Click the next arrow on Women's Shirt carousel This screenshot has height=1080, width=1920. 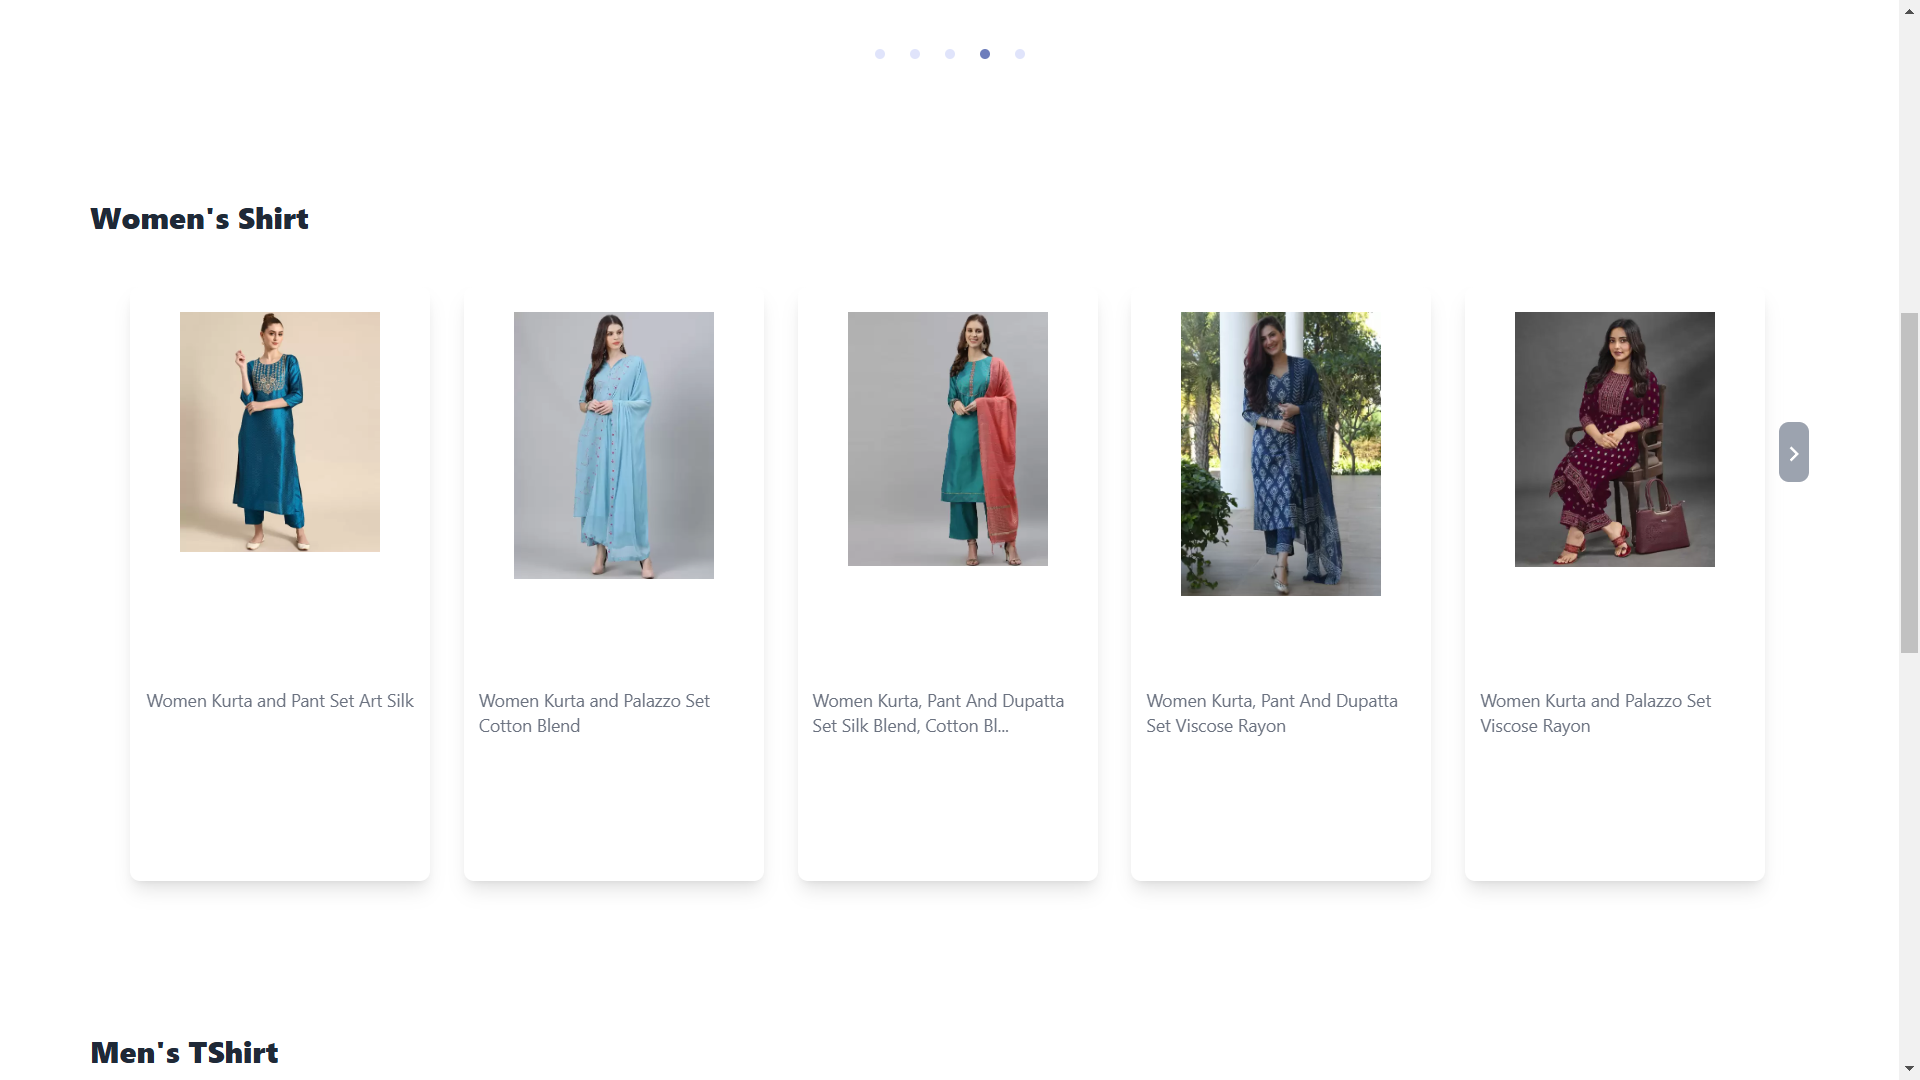pyautogui.click(x=1793, y=452)
